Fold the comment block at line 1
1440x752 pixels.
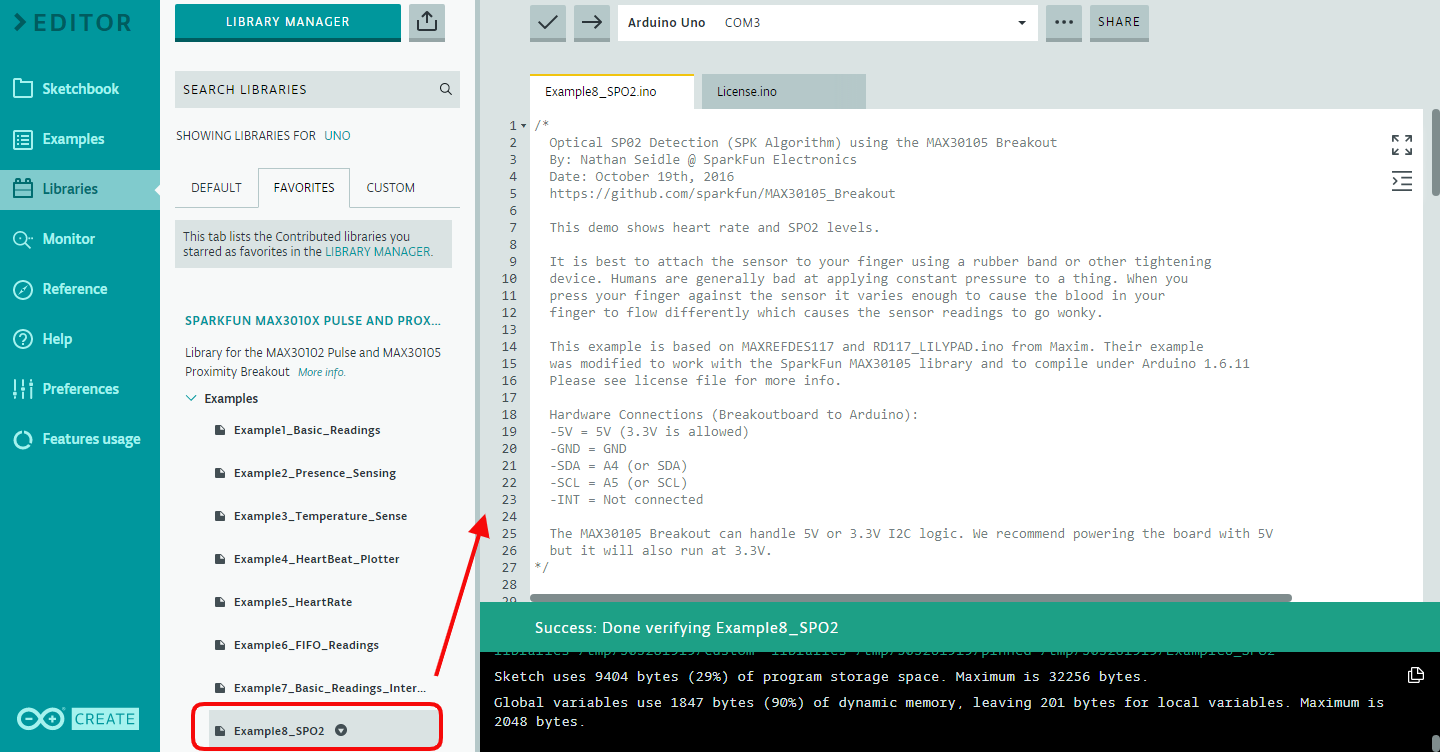point(523,126)
